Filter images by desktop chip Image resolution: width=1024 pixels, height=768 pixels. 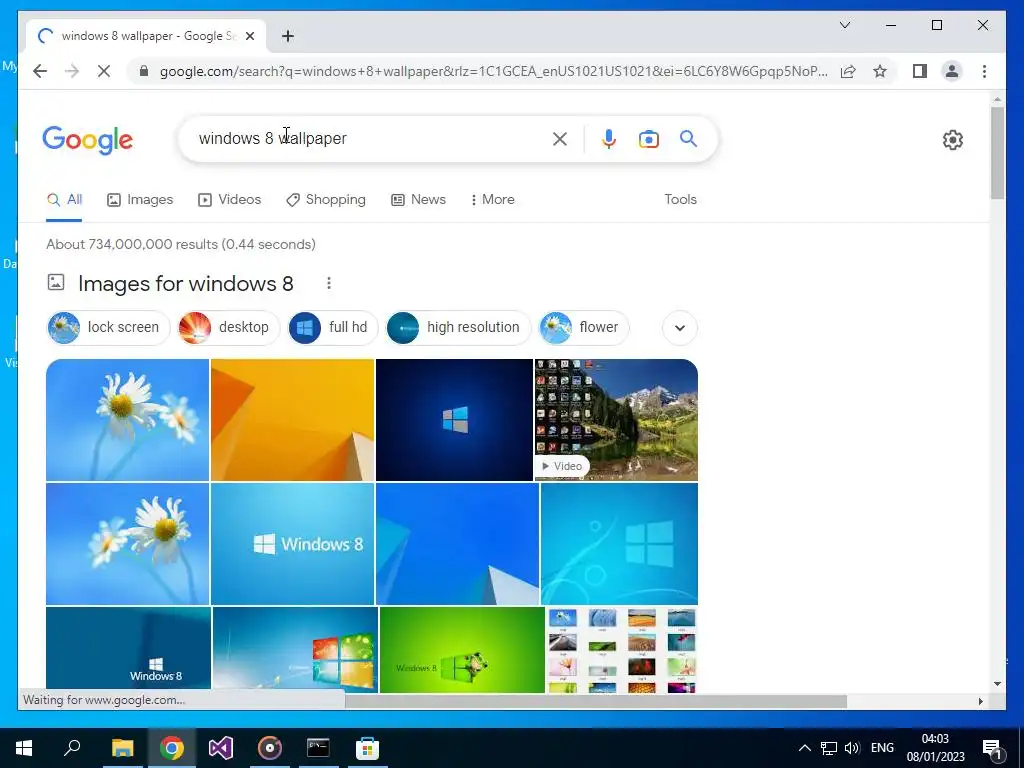pos(229,327)
